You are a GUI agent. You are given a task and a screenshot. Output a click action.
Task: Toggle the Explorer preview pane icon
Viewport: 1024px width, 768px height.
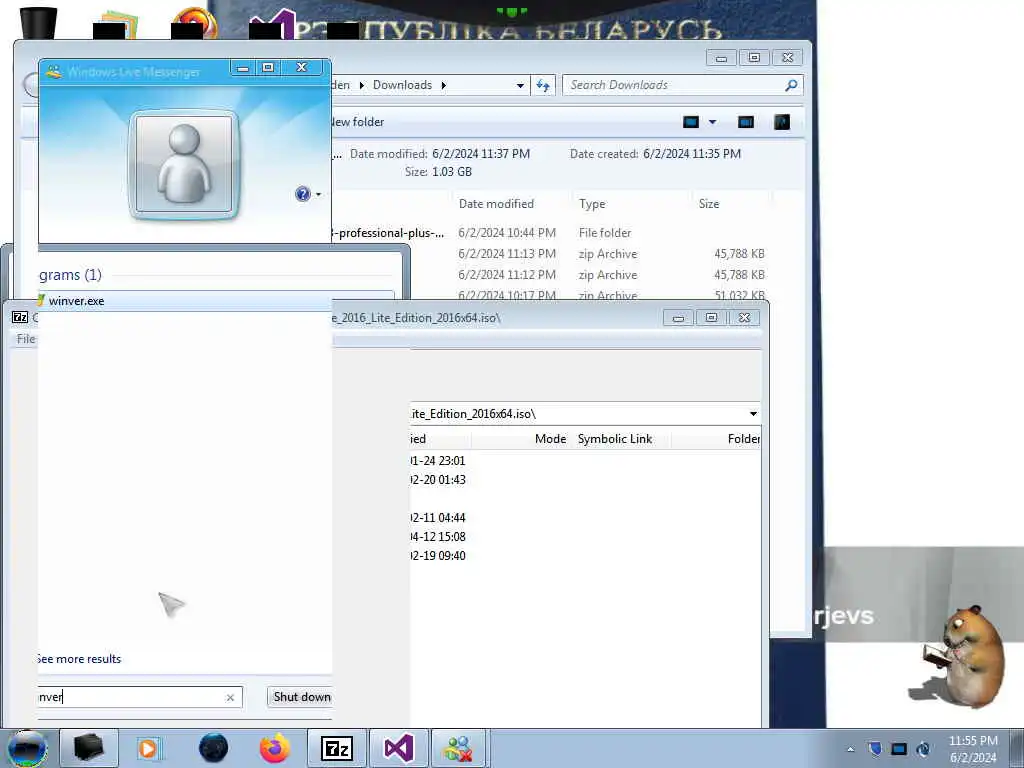tap(746, 122)
